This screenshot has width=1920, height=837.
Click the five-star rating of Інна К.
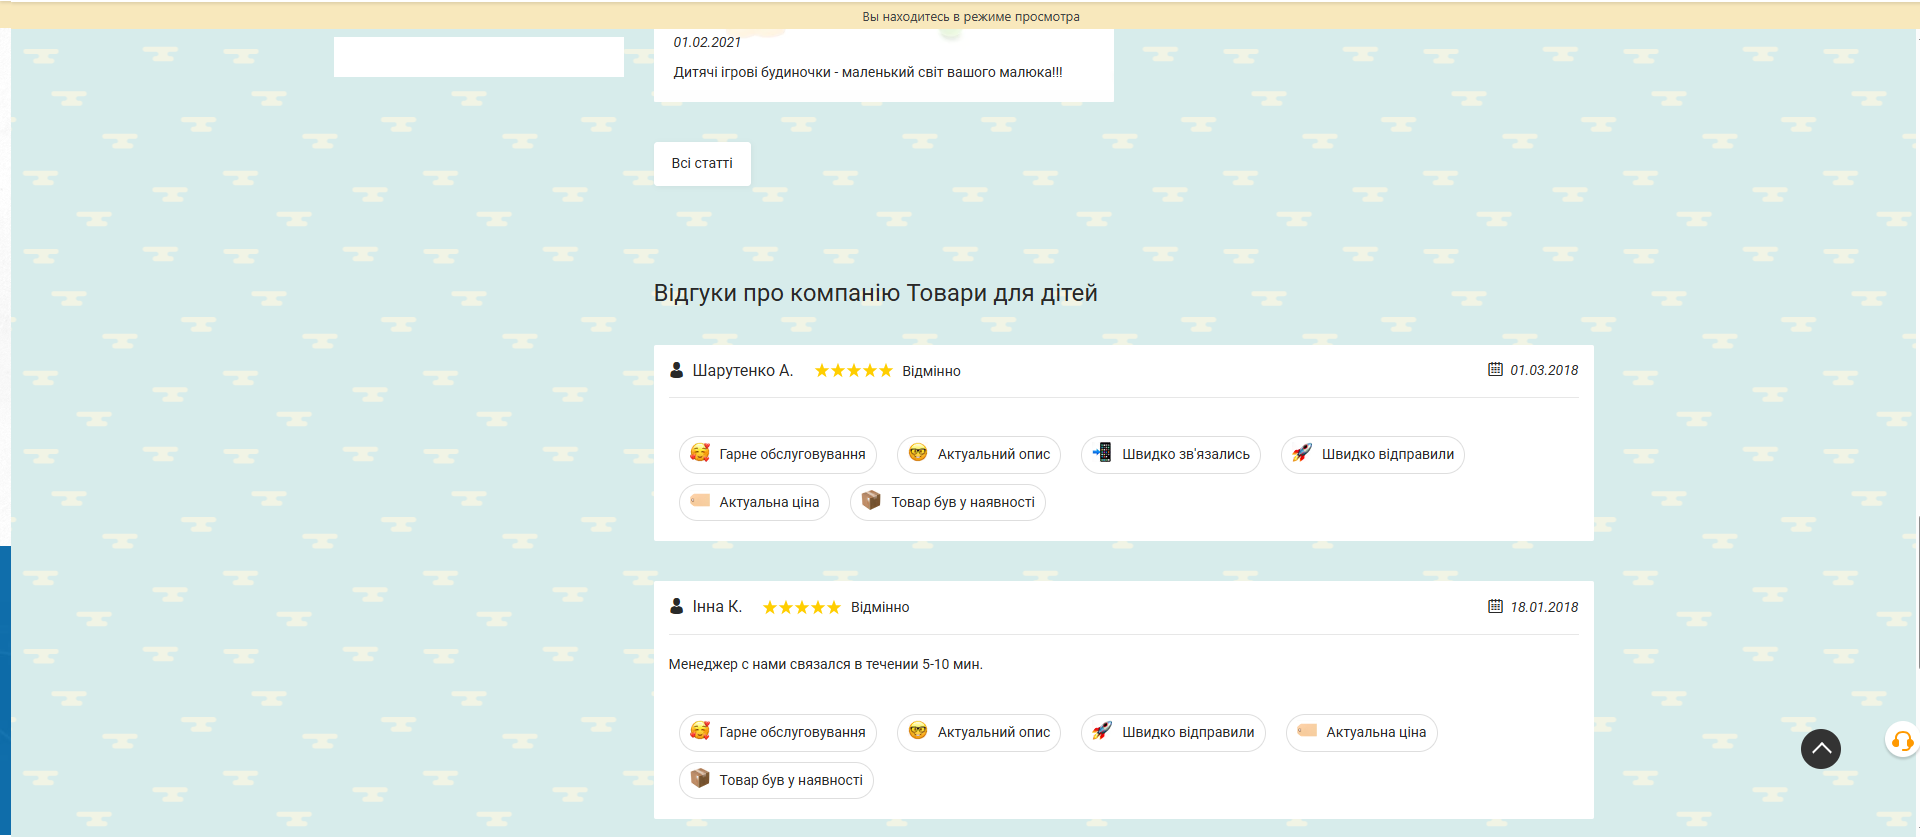coord(801,607)
